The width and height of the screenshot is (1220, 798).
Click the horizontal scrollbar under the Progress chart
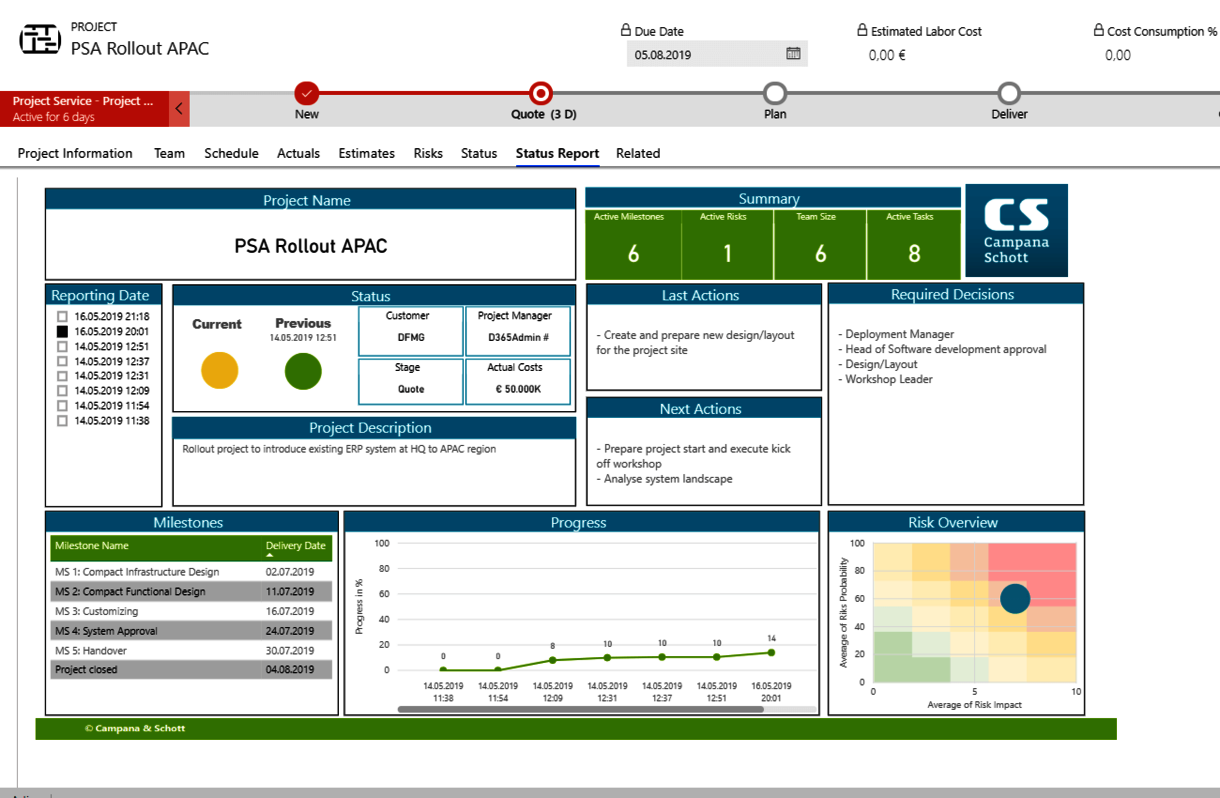(x=581, y=709)
